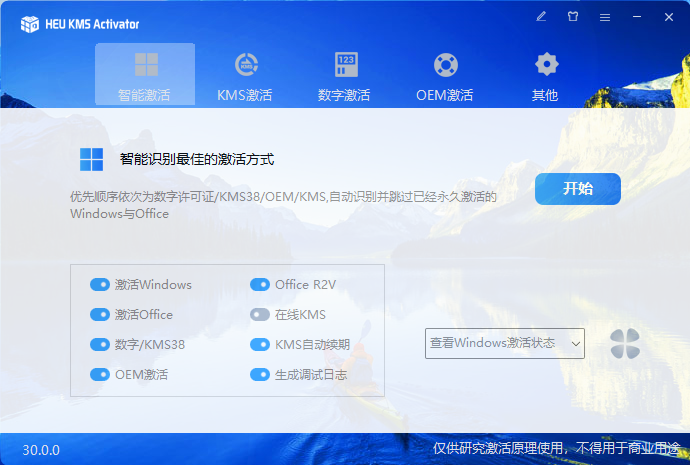
Task: Toggle the 激活Office switch
Action: coord(100,315)
